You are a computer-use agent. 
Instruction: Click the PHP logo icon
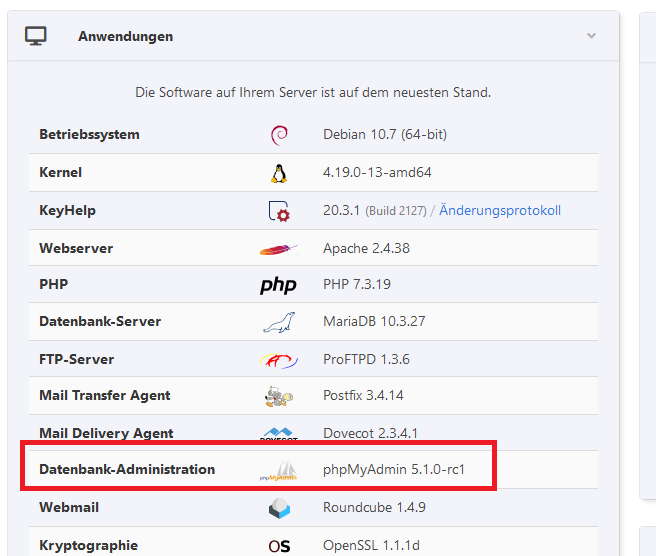pyautogui.click(x=279, y=286)
